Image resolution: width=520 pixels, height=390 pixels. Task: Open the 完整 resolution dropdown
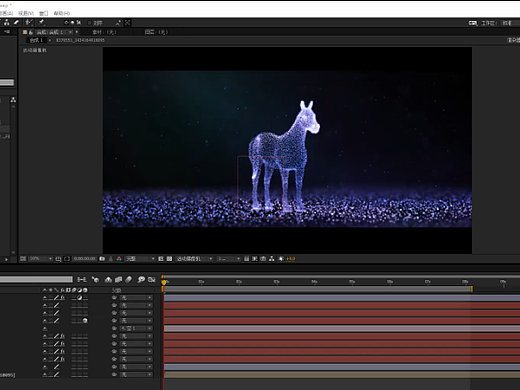[140, 259]
